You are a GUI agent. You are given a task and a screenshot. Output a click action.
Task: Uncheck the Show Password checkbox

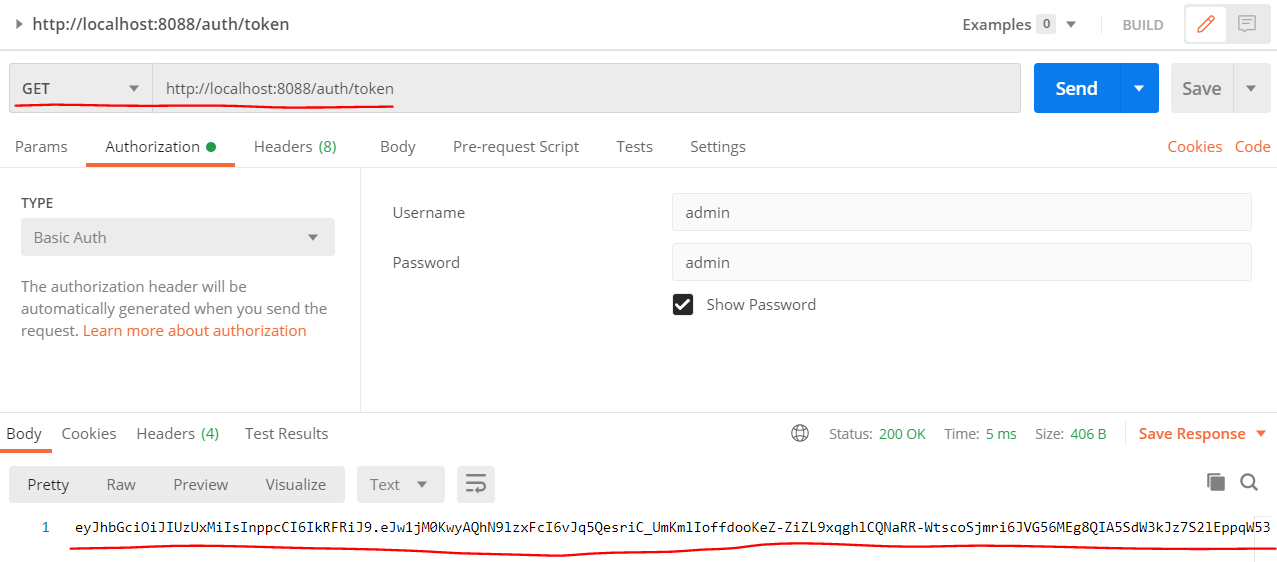click(683, 304)
